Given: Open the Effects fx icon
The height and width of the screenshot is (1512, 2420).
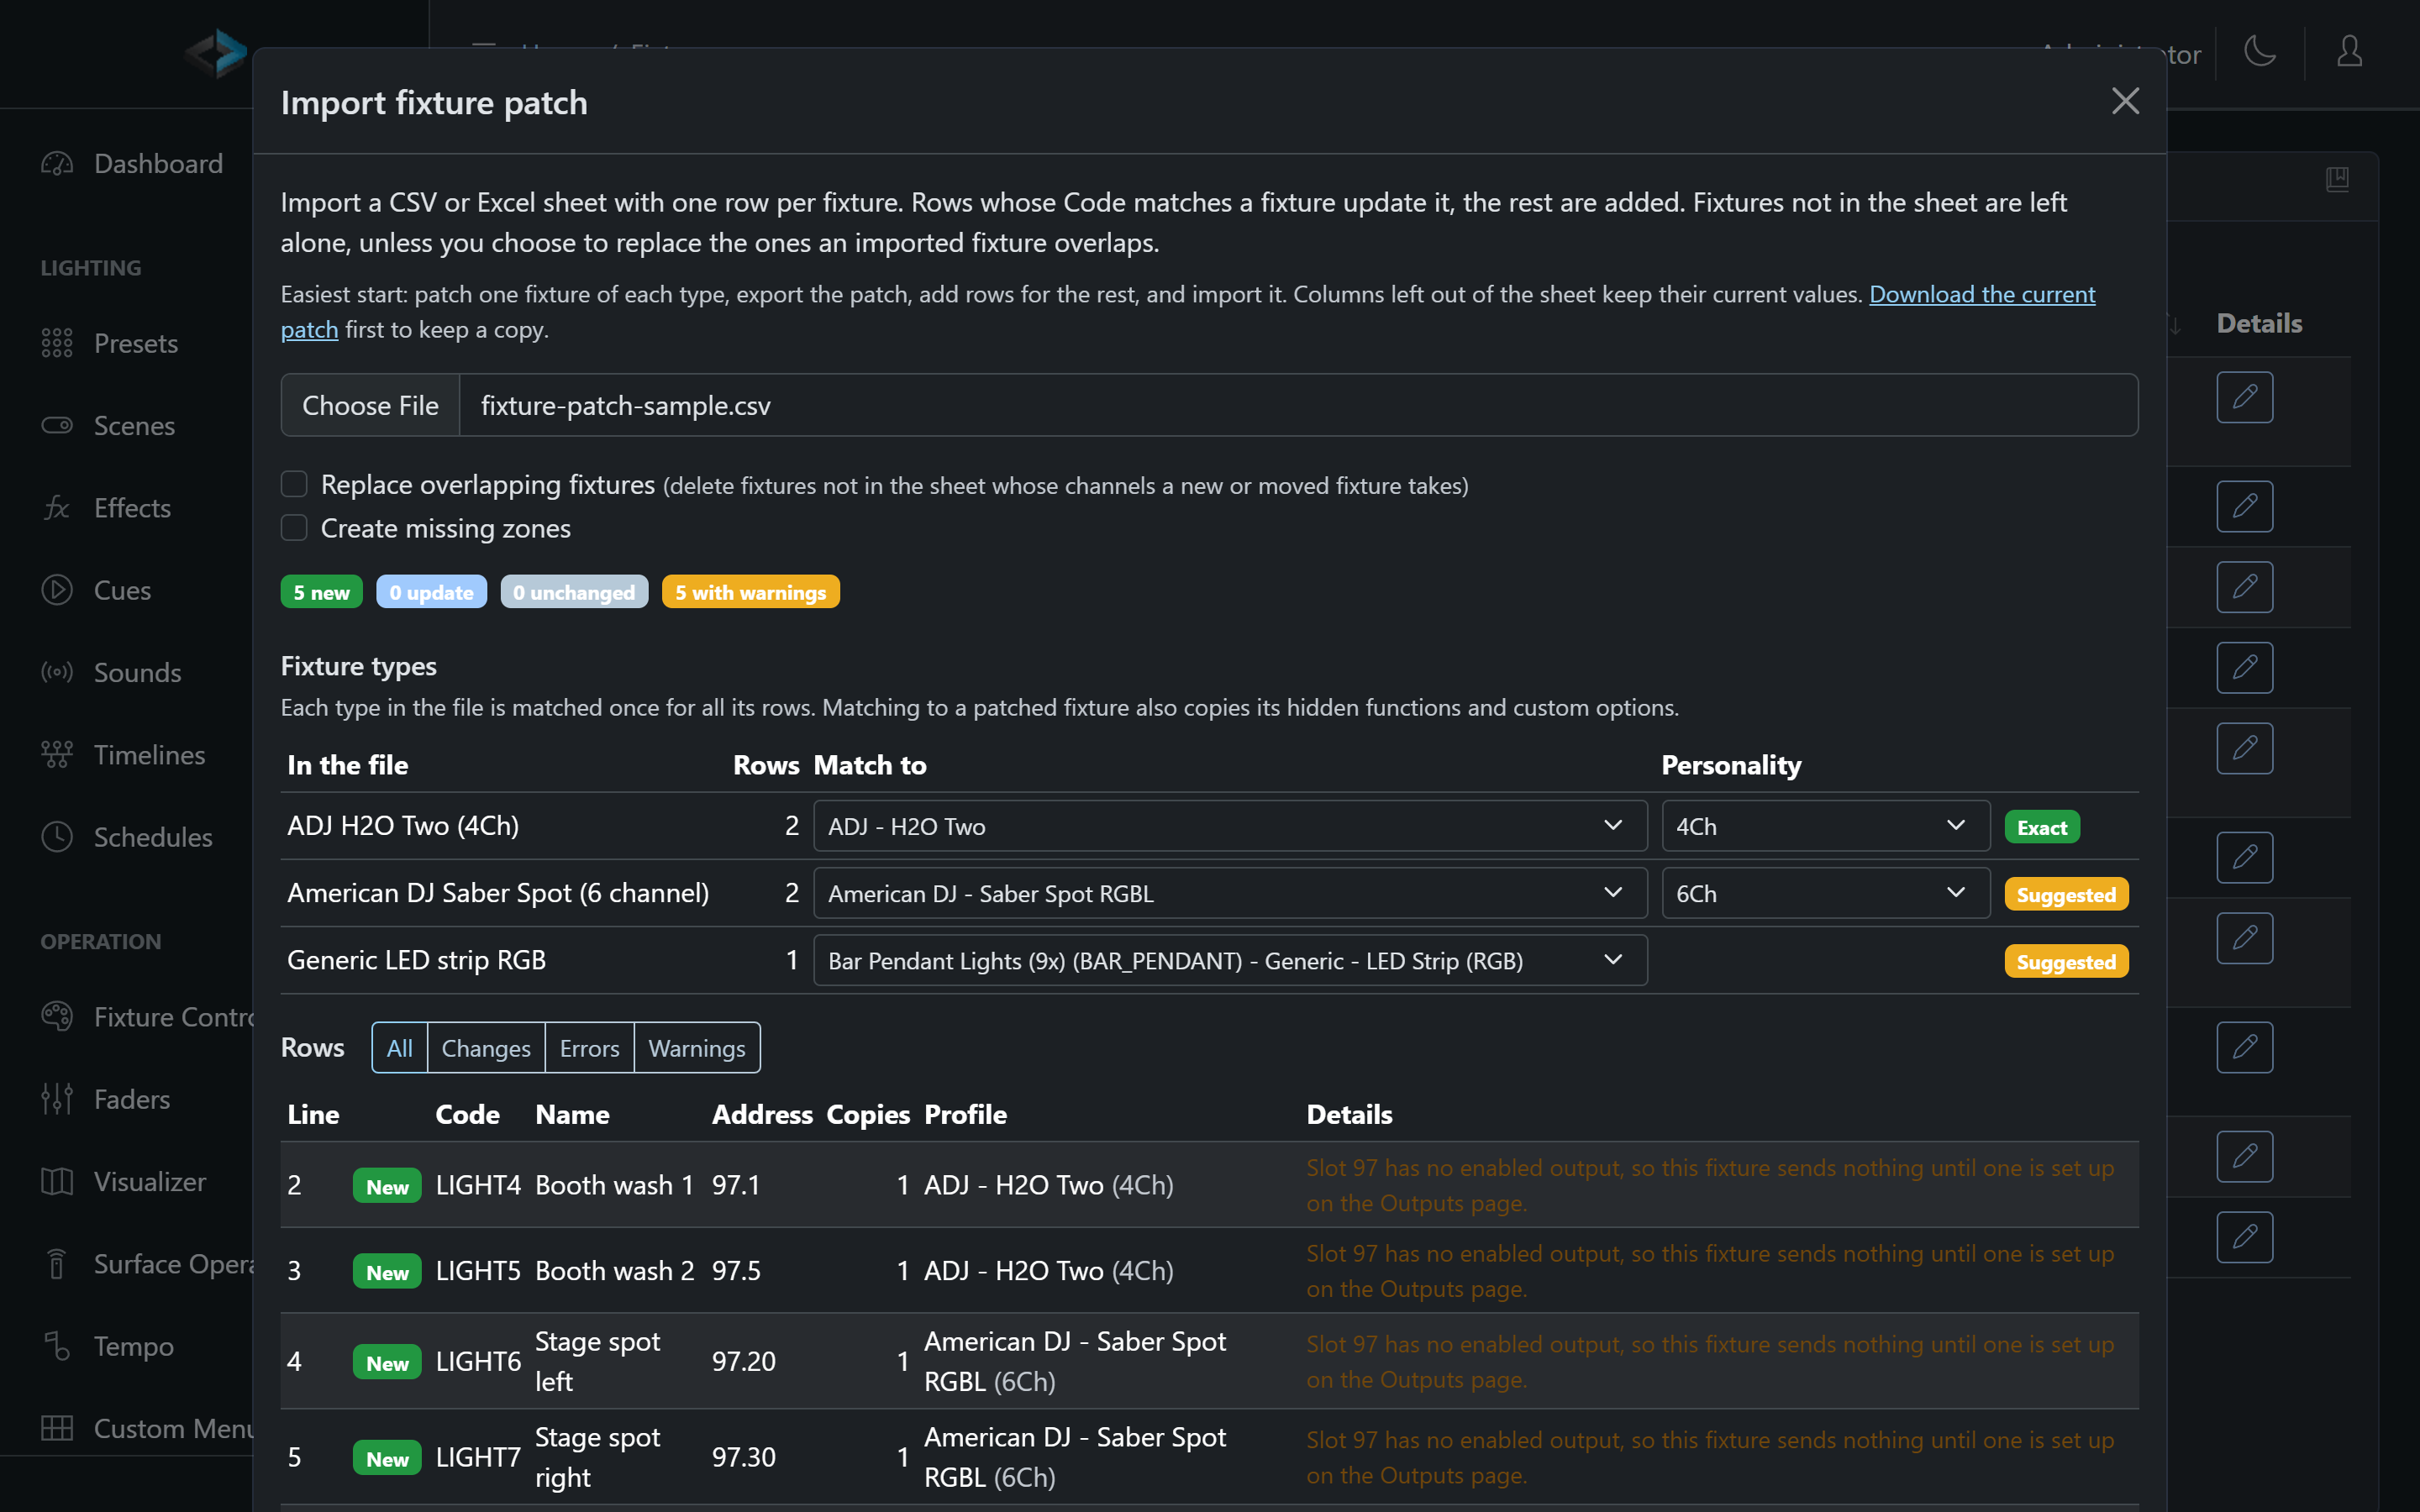Looking at the screenshot, I should coord(57,508).
